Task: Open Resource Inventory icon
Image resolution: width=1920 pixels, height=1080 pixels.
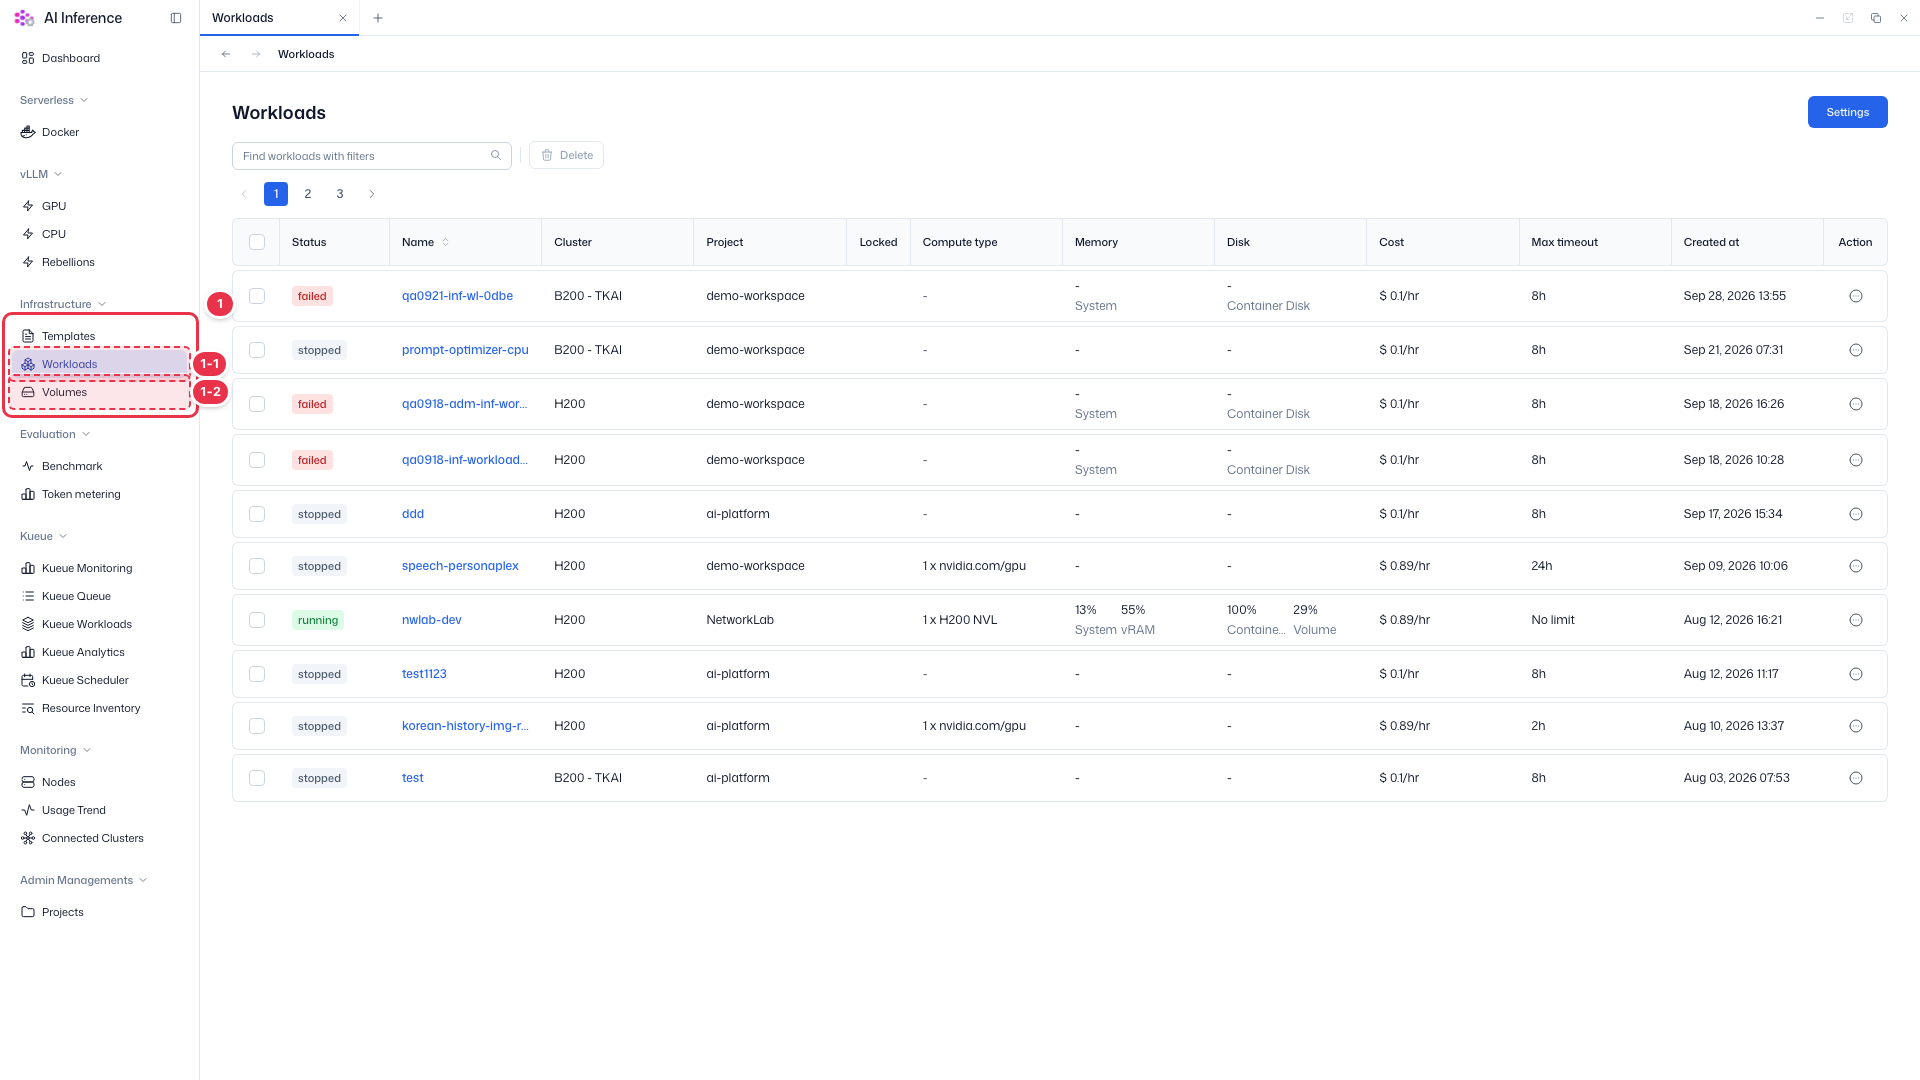Action: (28, 708)
